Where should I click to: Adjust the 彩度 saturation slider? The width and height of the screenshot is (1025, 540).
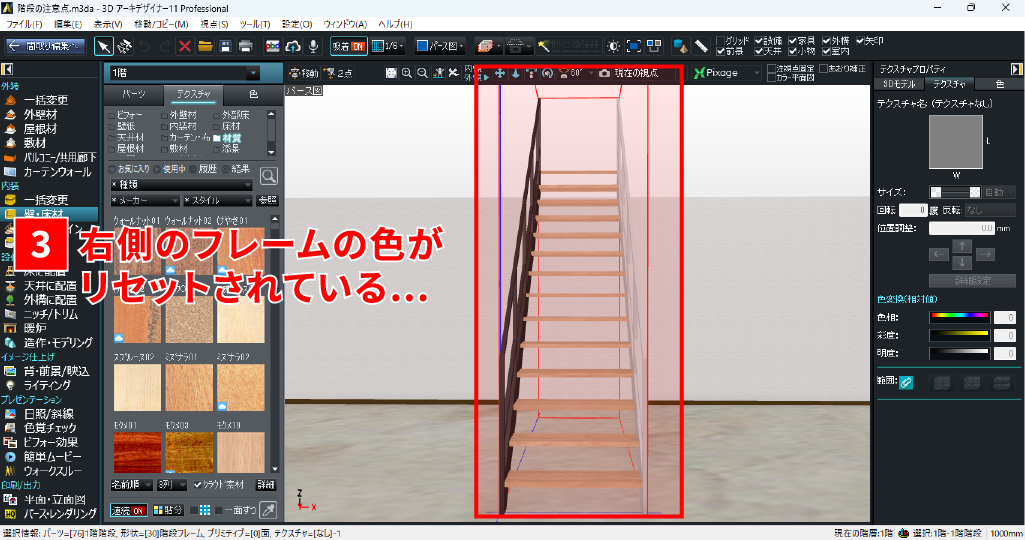tap(959, 335)
